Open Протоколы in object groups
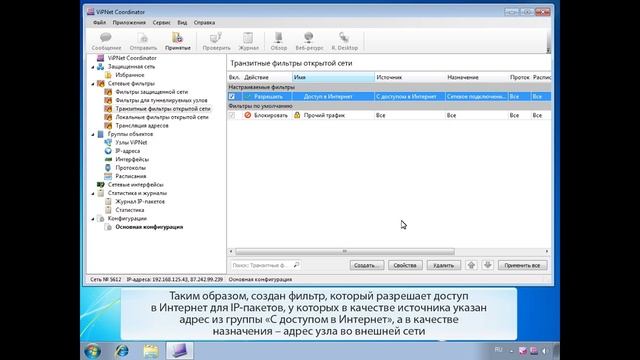This screenshot has width=640, height=360. pos(130,168)
